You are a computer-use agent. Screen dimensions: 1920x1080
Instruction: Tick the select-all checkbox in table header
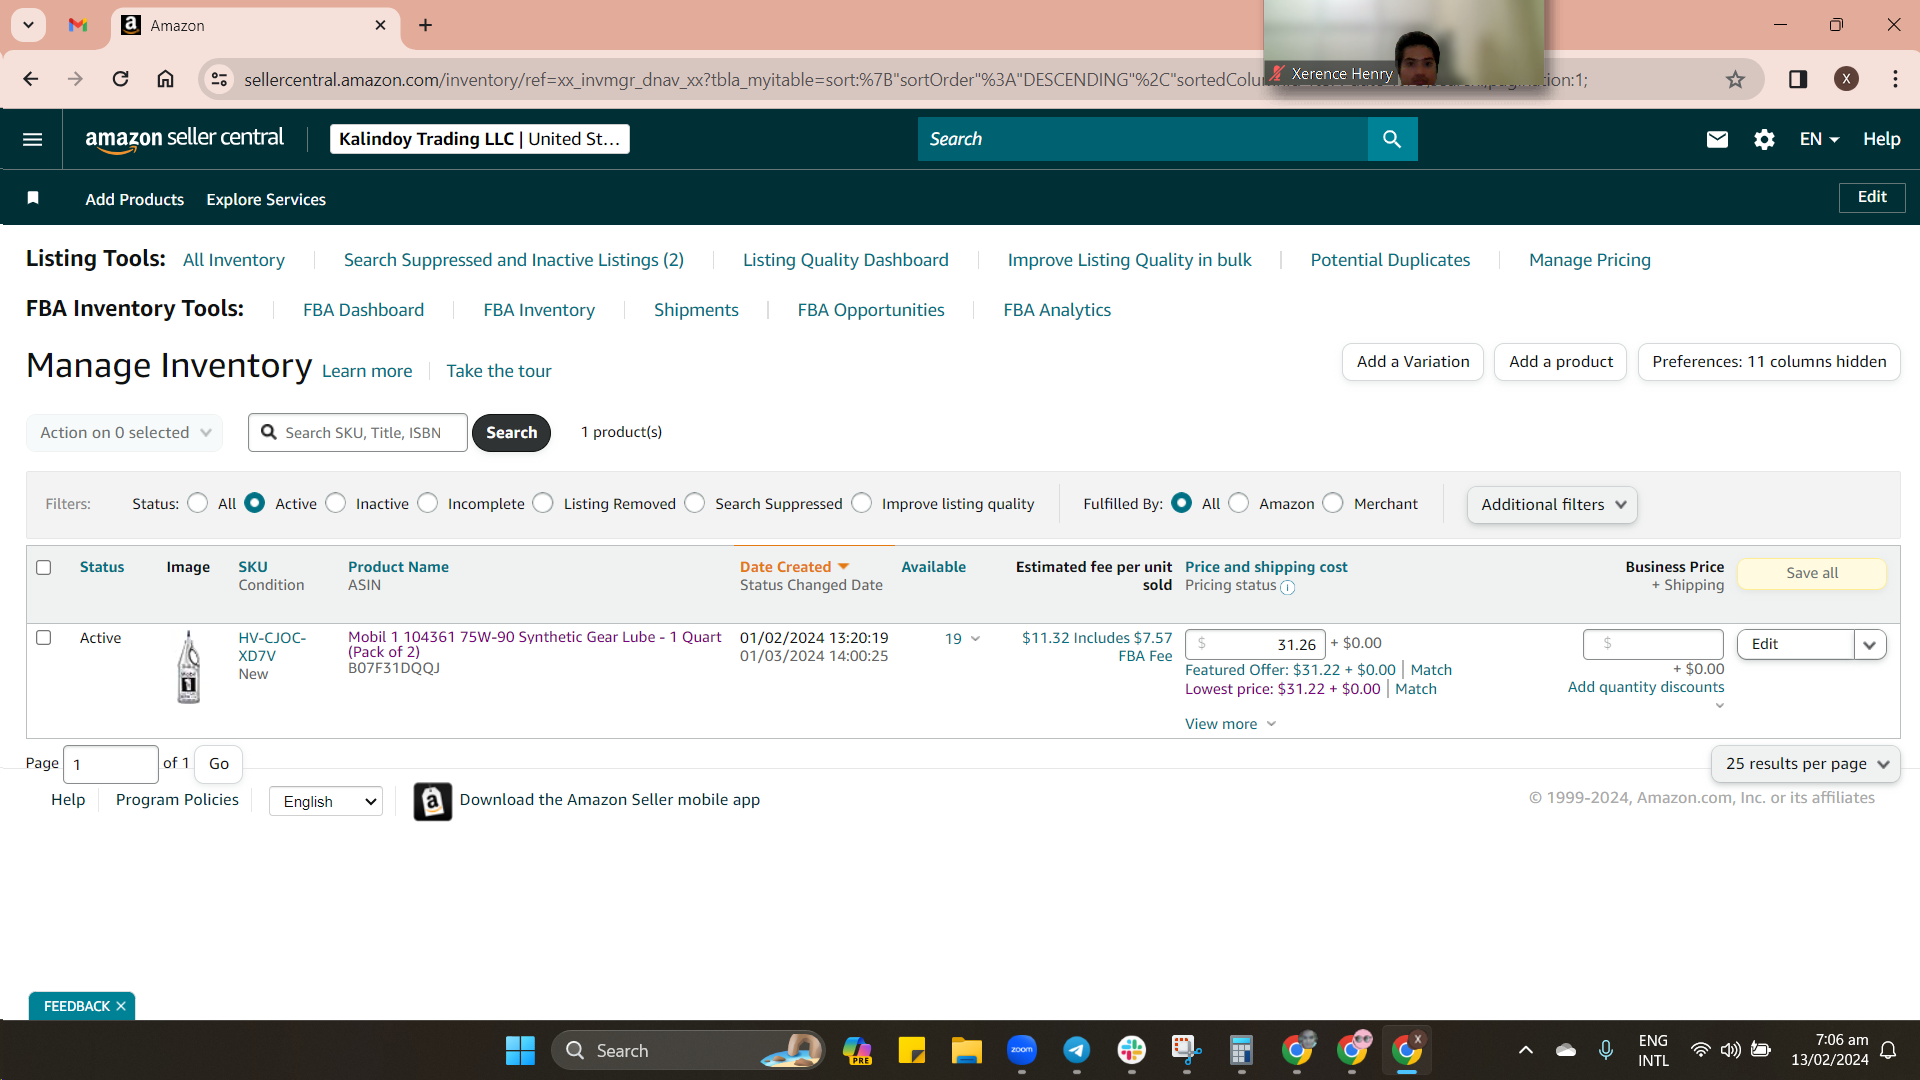[44, 567]
